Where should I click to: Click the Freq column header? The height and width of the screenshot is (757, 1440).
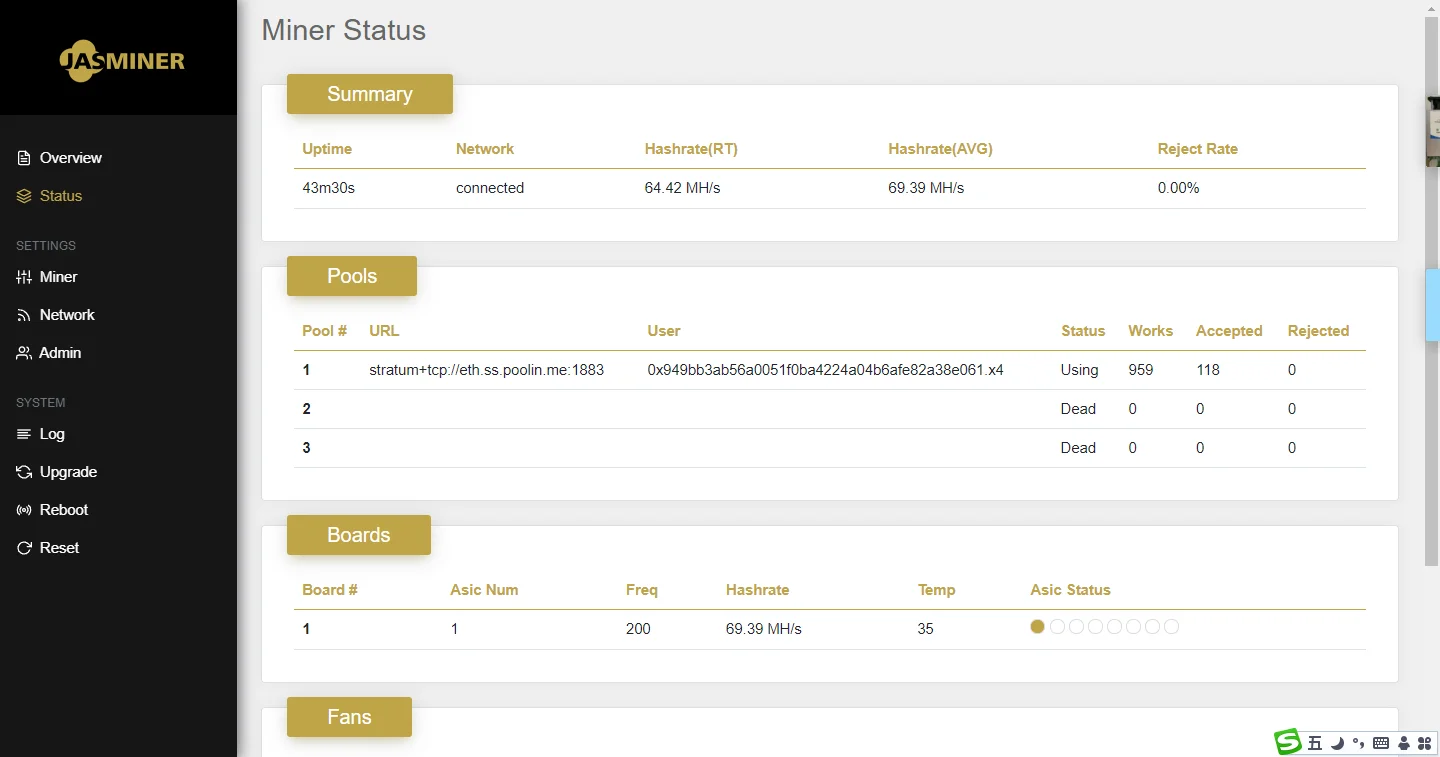642,590
